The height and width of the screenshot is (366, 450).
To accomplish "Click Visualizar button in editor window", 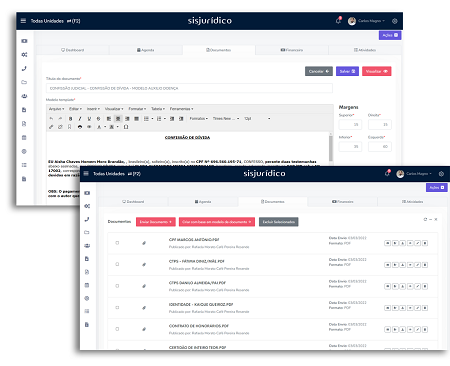I will (x=377, y=71).
